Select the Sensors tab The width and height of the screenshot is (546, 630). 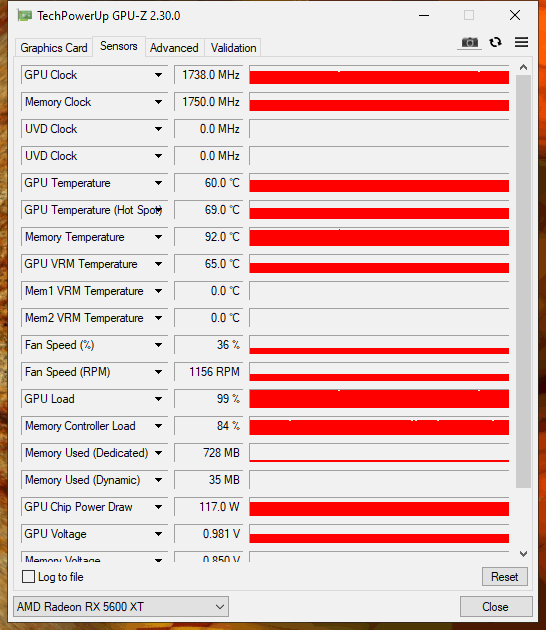[x=119, y=46]
